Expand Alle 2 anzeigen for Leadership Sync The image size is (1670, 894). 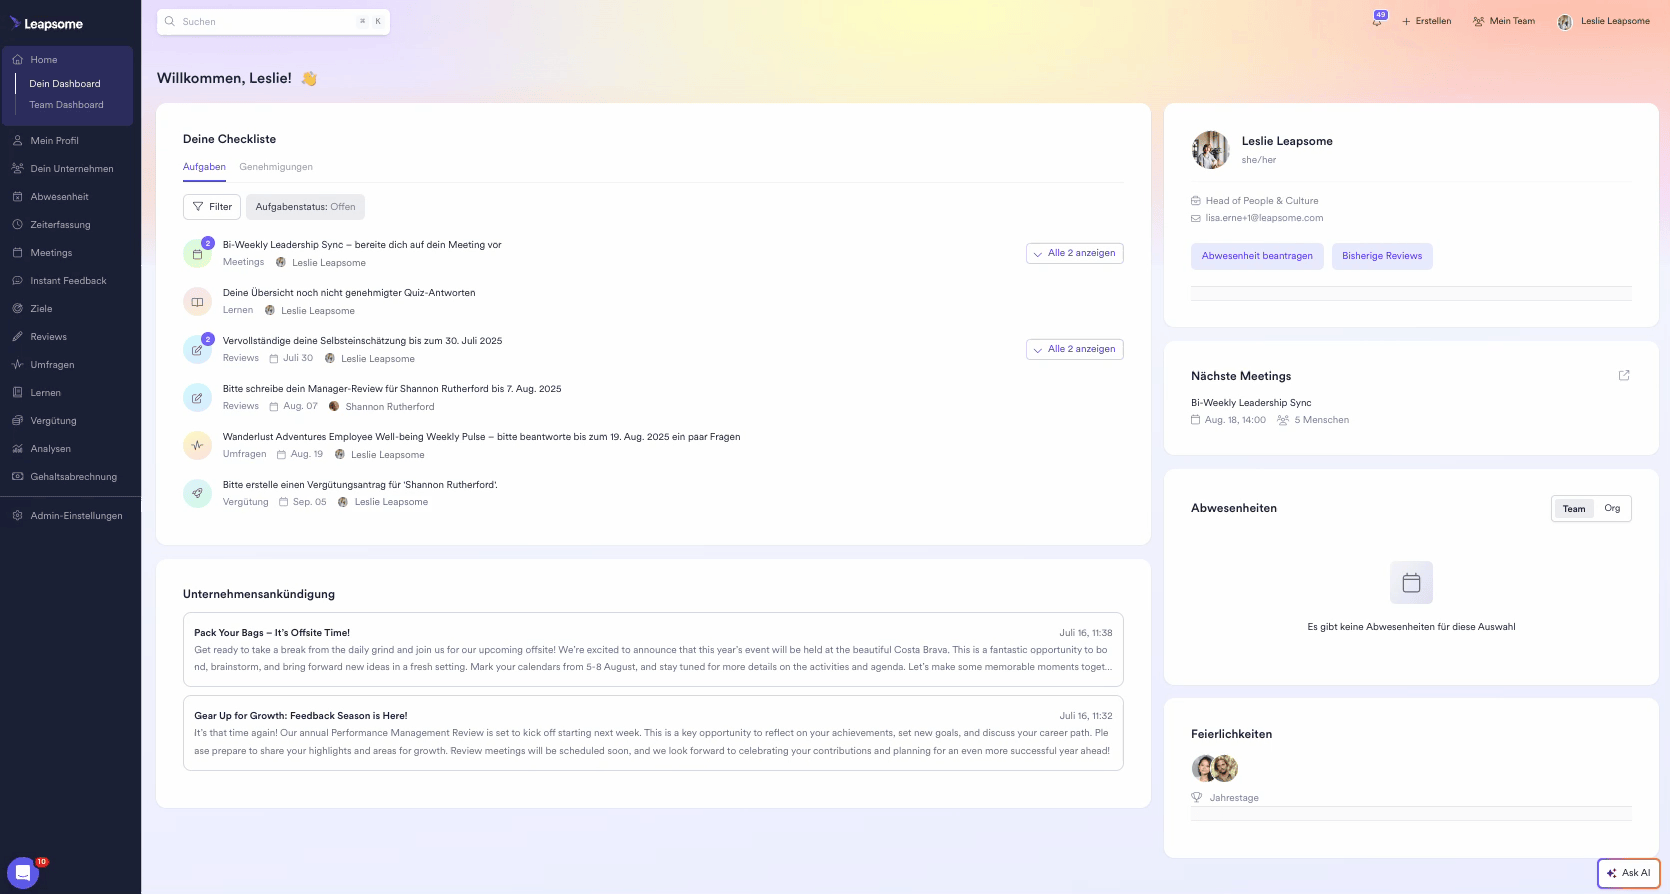click(1074, 253)
